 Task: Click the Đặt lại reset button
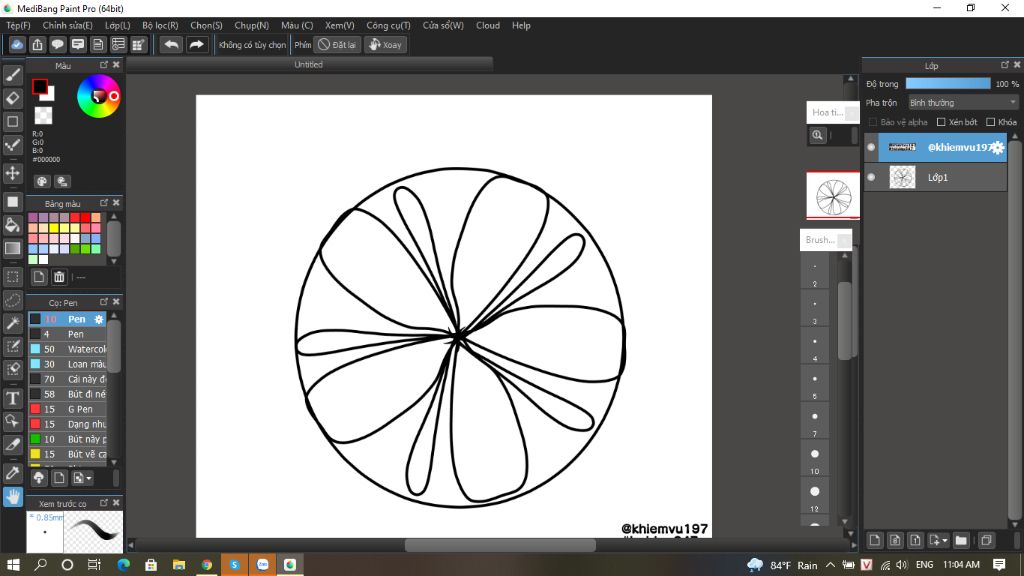[338, 44]
